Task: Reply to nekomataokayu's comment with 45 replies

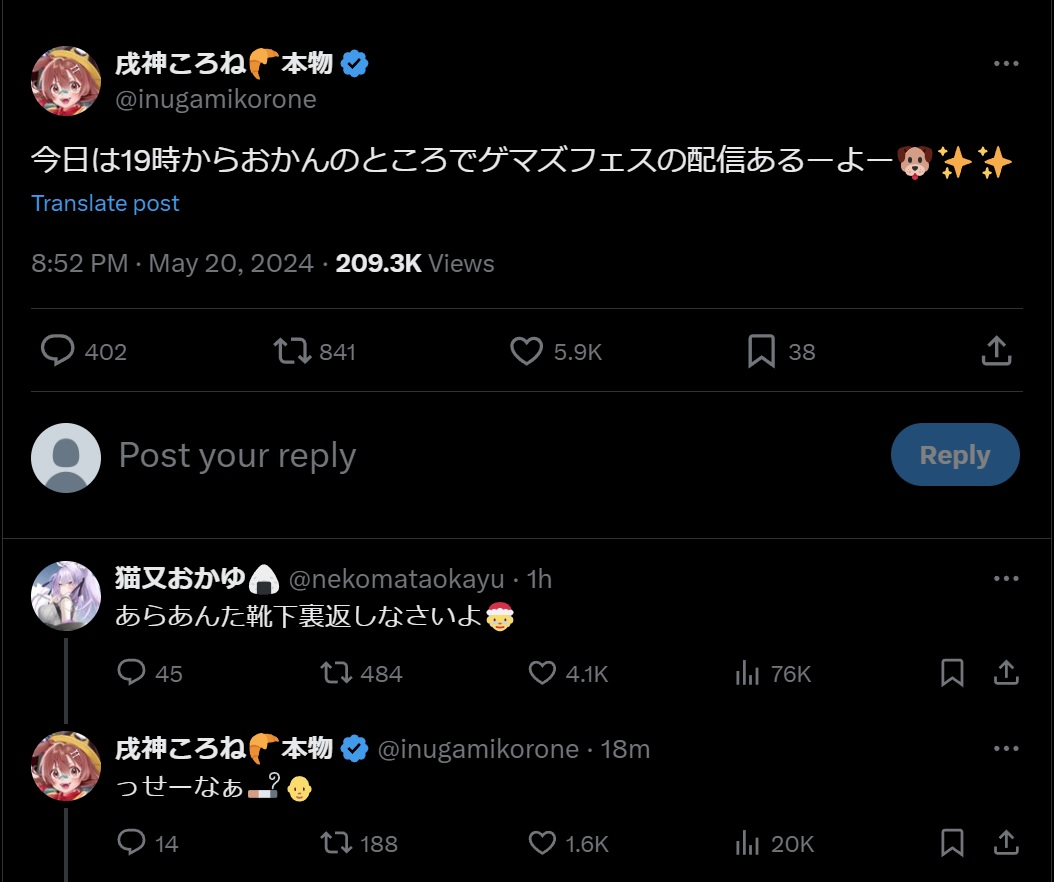Action: coord(132,673)
